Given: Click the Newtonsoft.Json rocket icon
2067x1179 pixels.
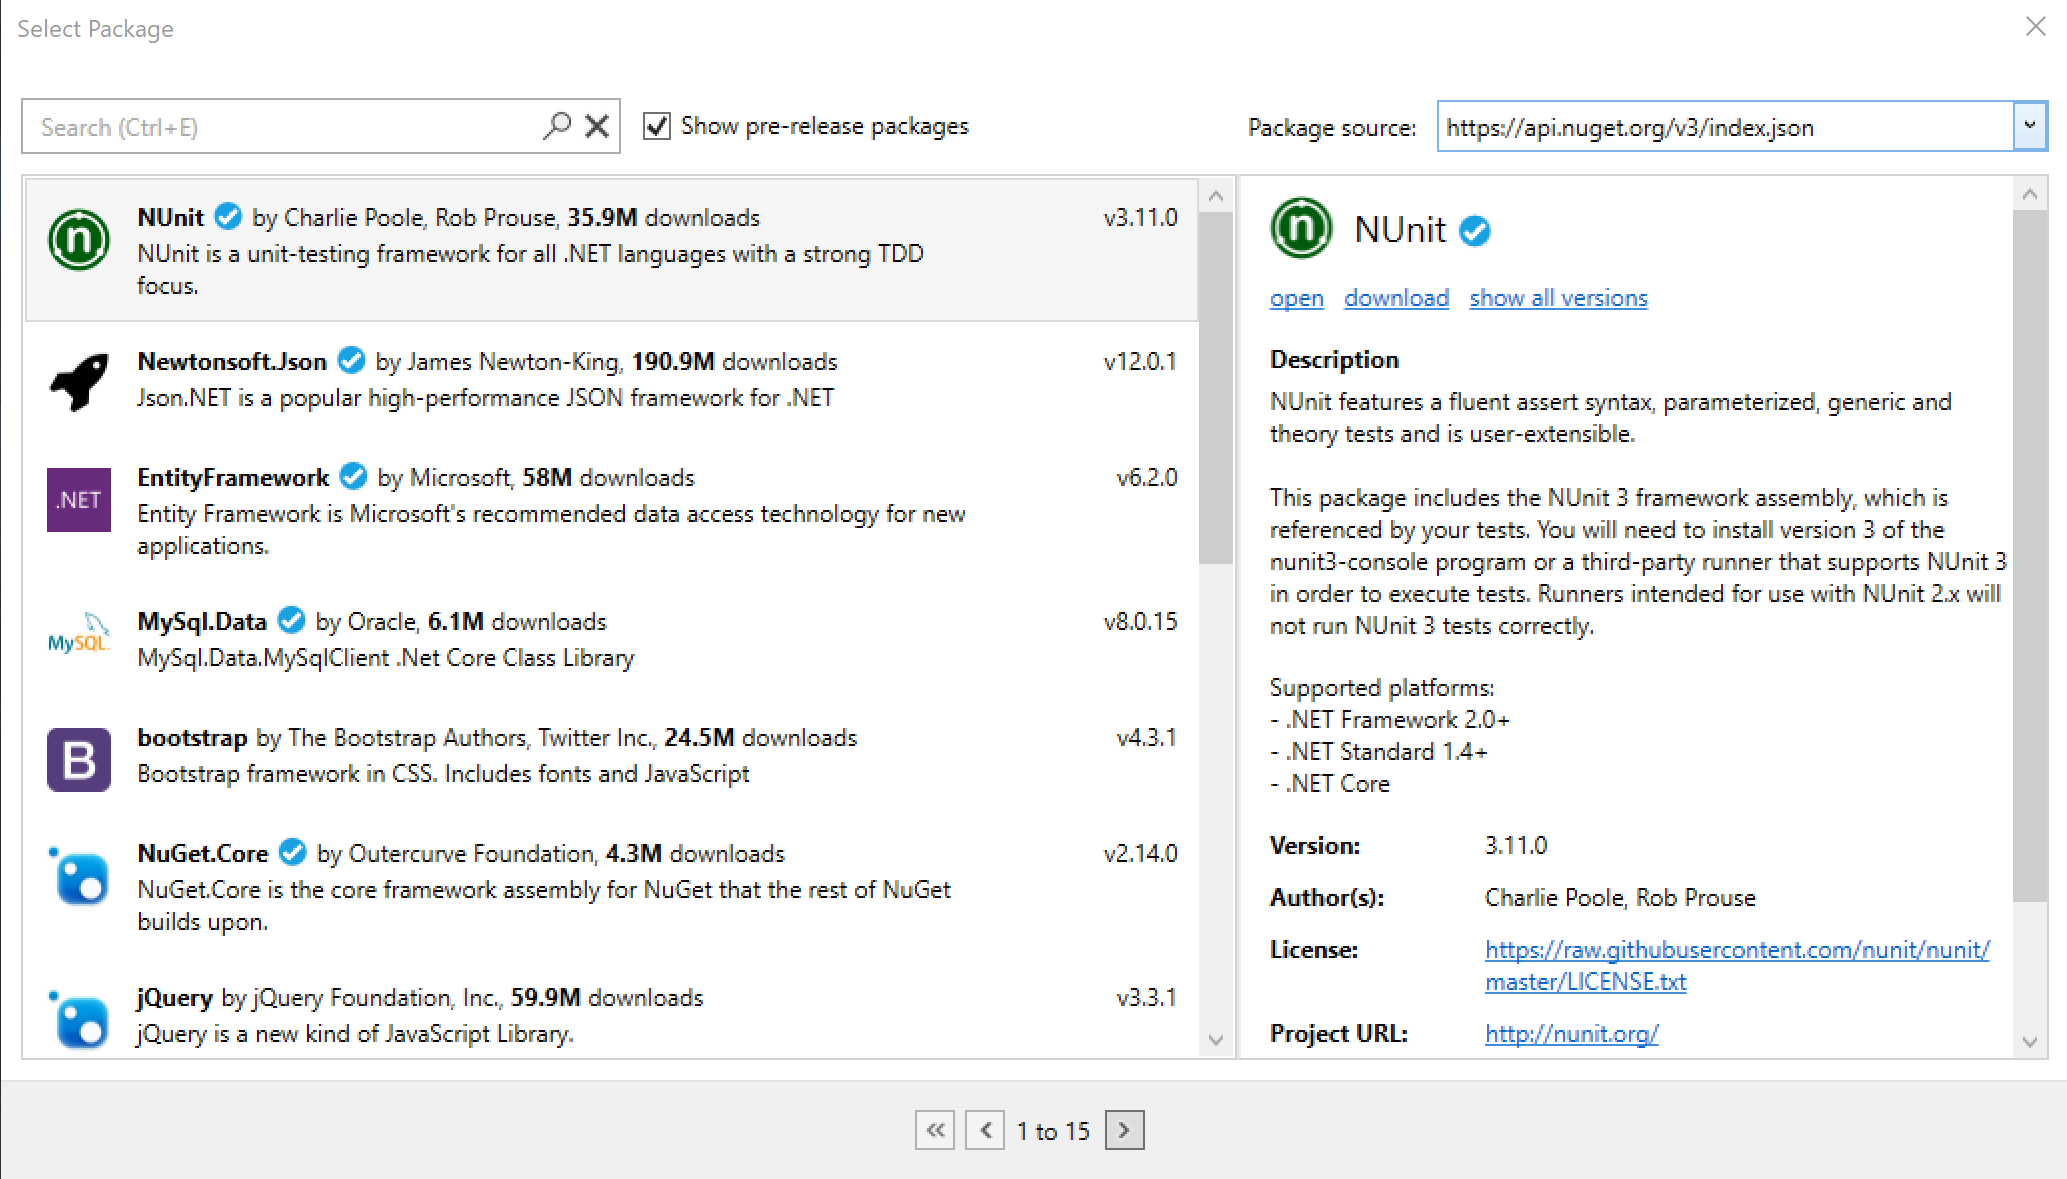Looking at the screenshot, I should (x=79, y=381).
